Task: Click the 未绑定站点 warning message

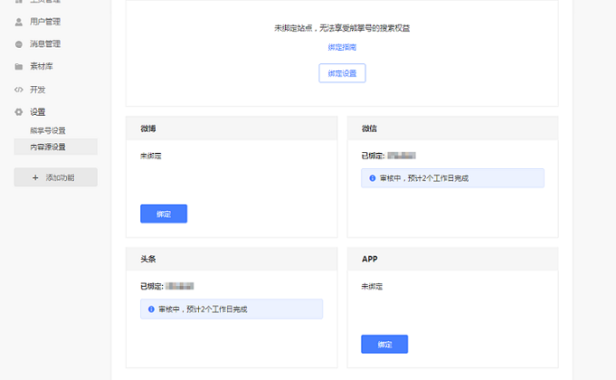Action: click(x=342, y=28)
